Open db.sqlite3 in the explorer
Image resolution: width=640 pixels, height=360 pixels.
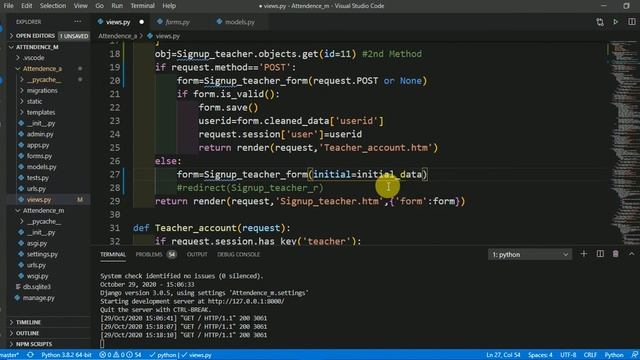(37, 287)
